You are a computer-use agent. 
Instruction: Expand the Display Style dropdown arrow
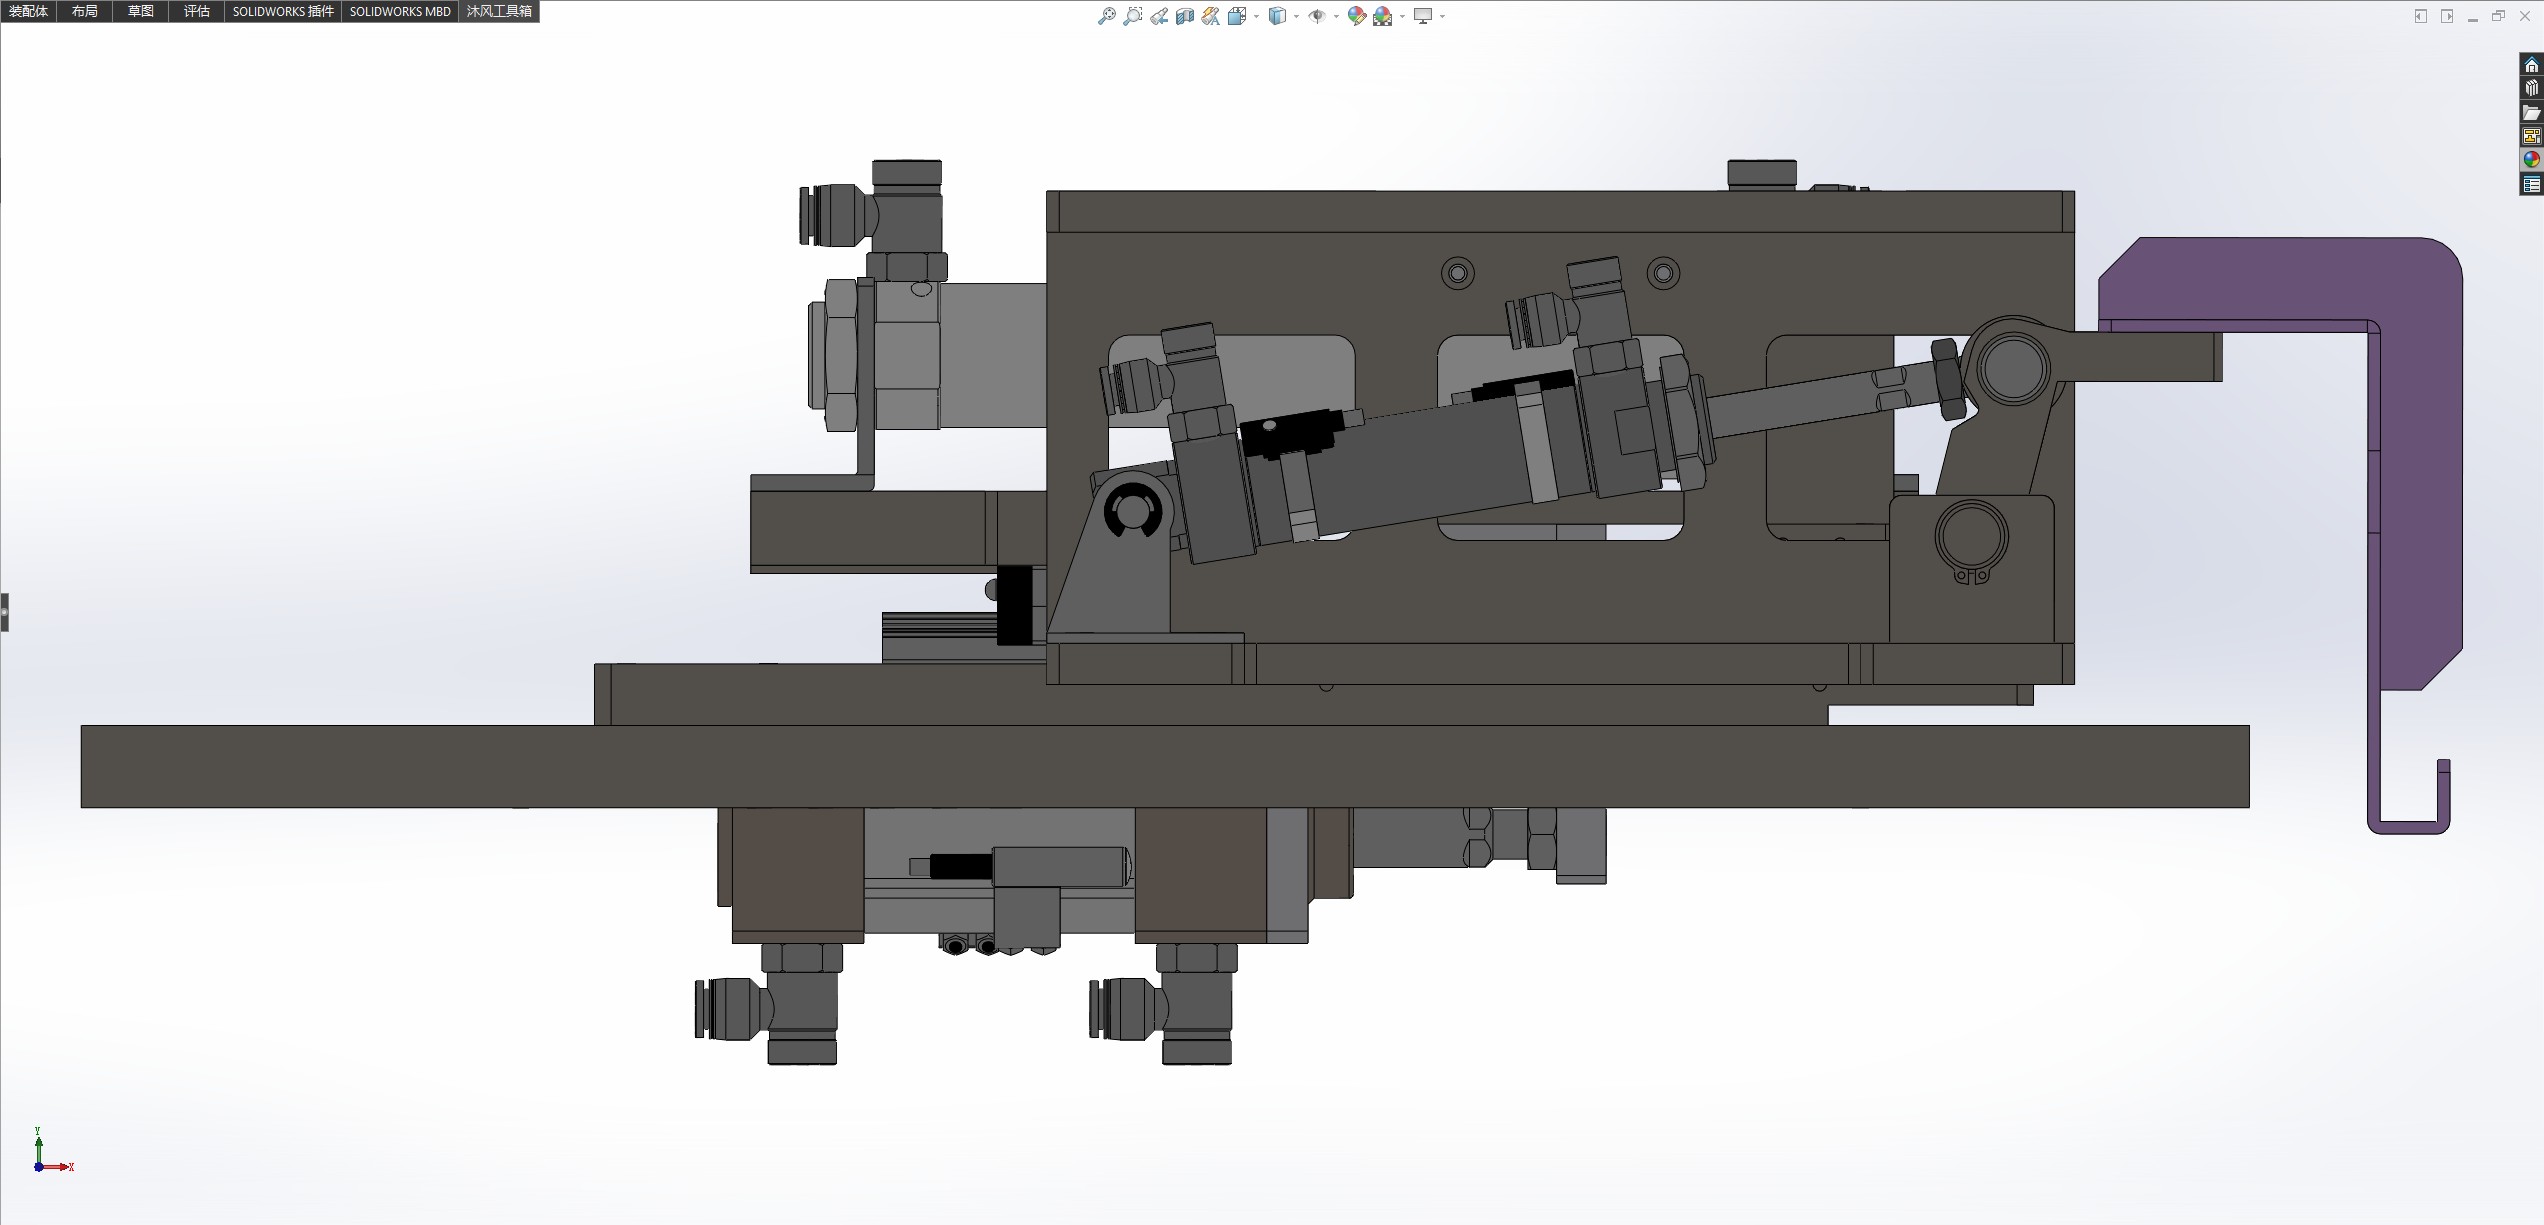click(x=1296, y=16)
